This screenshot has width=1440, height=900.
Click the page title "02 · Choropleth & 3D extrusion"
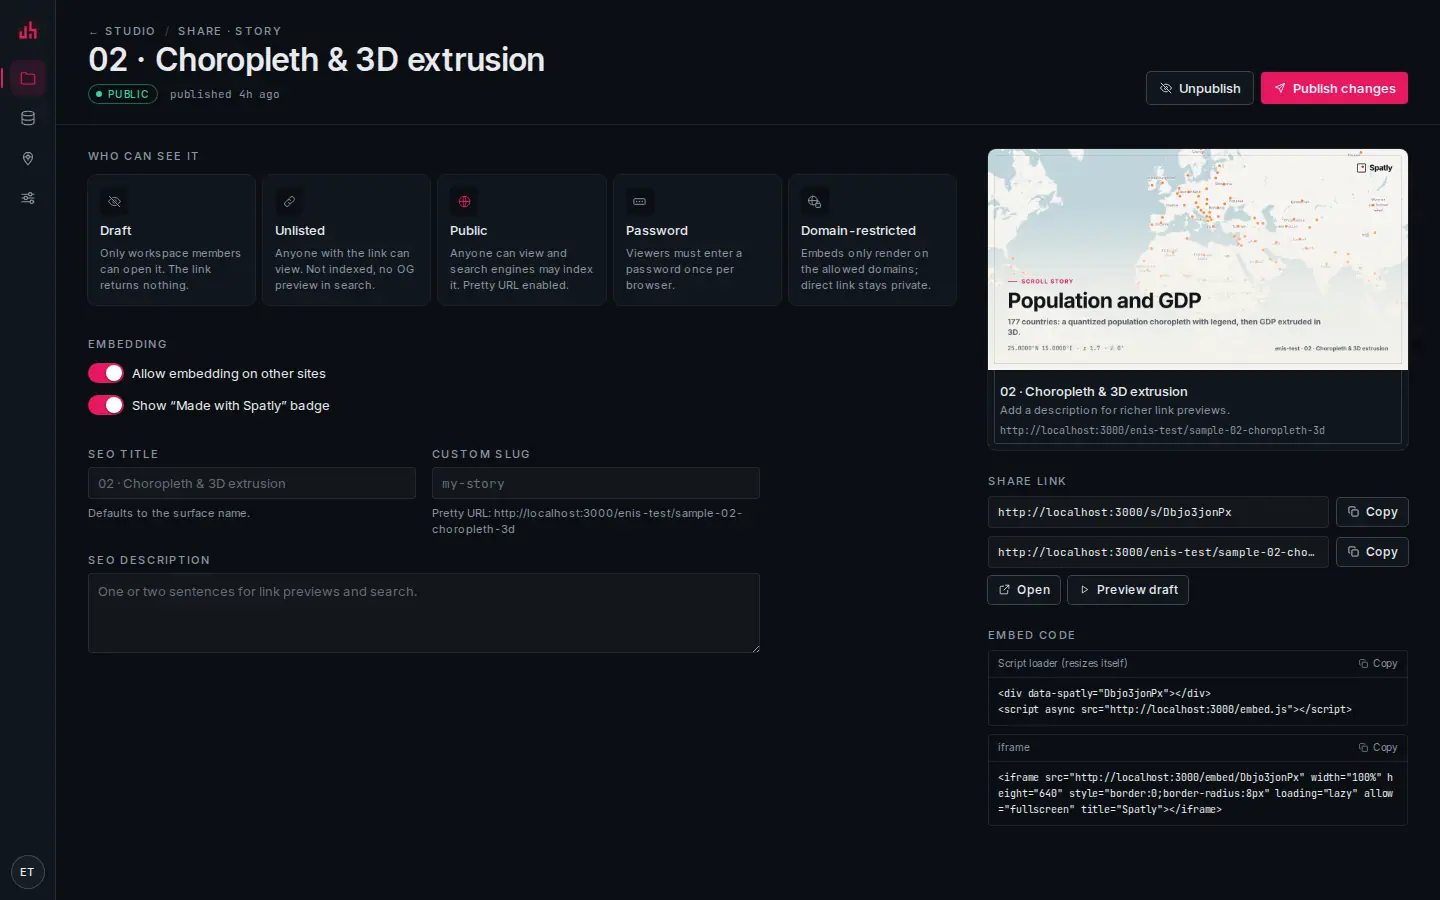(x=317, y=60)
